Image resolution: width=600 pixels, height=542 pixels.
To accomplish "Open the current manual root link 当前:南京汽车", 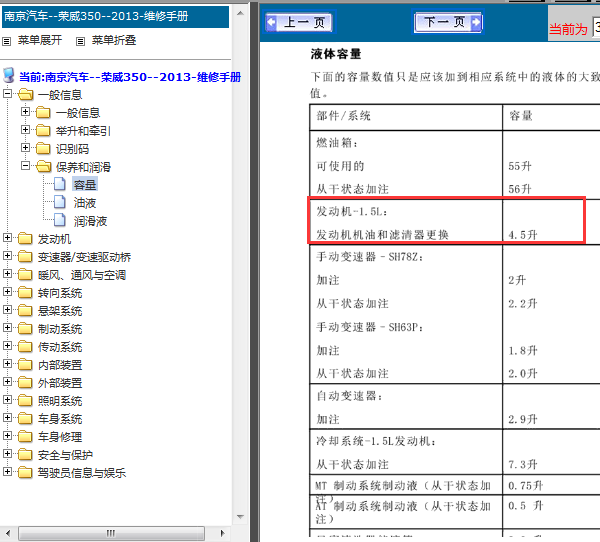I will 130,77.
